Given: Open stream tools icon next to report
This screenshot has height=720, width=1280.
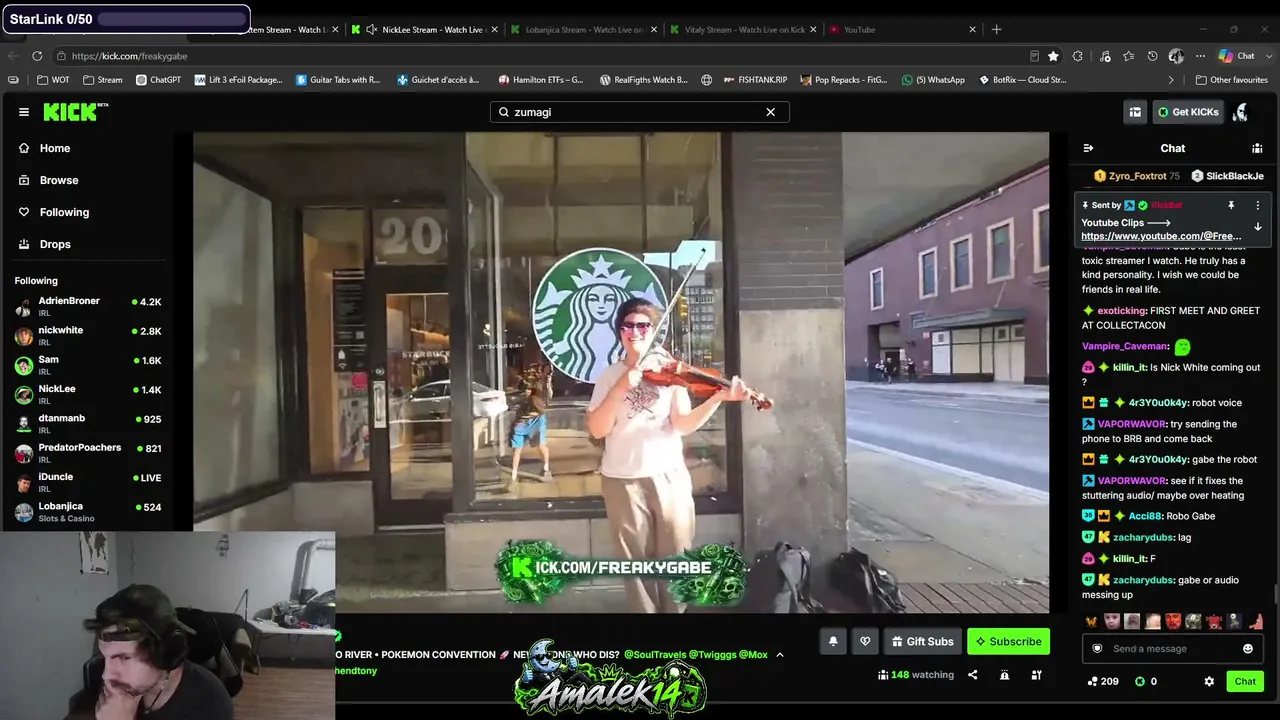Looking at the screenshot, I should 1036,675.
